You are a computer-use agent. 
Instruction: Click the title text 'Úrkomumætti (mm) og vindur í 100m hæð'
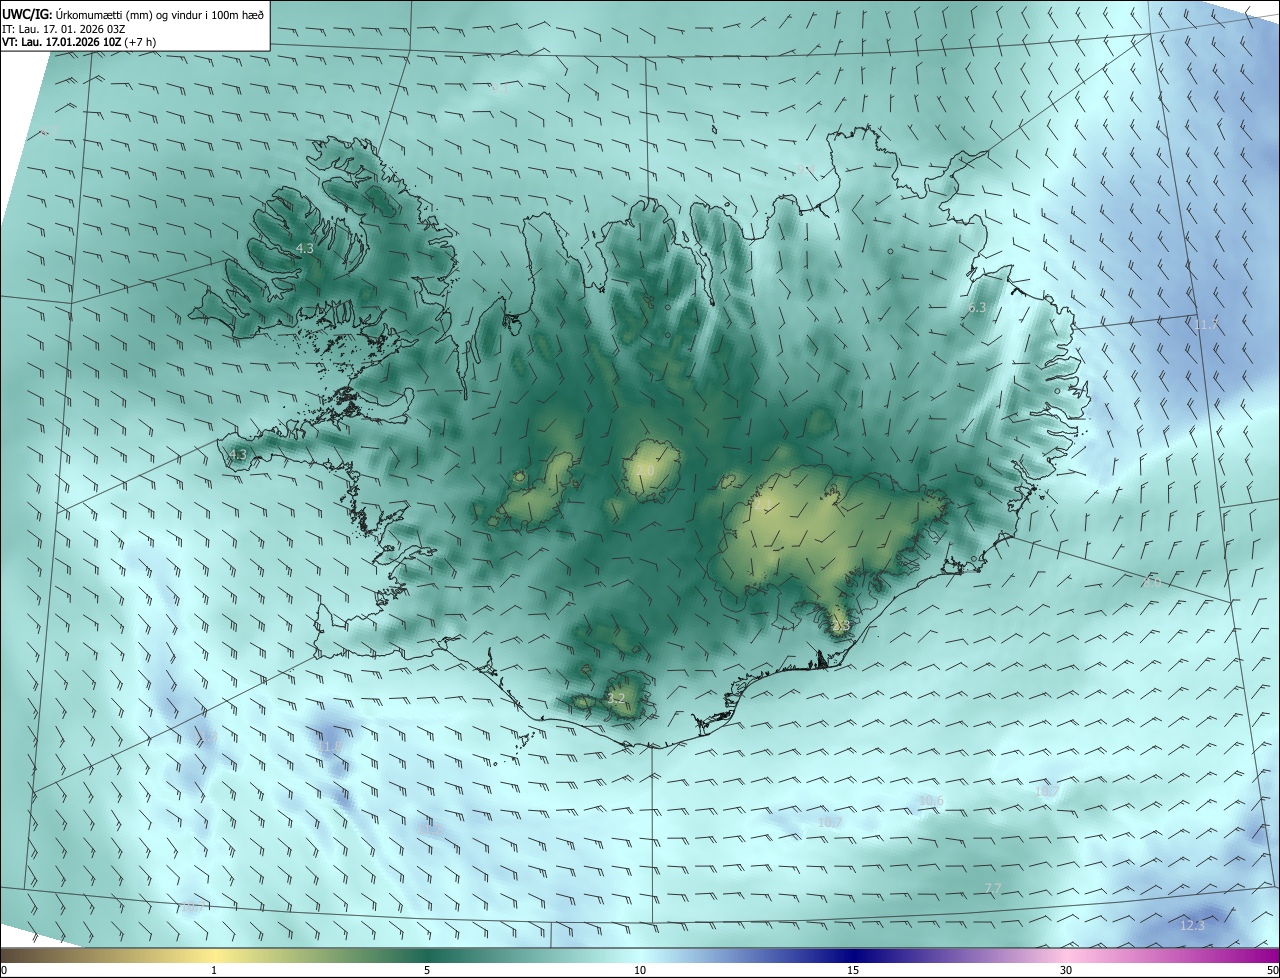159,14
